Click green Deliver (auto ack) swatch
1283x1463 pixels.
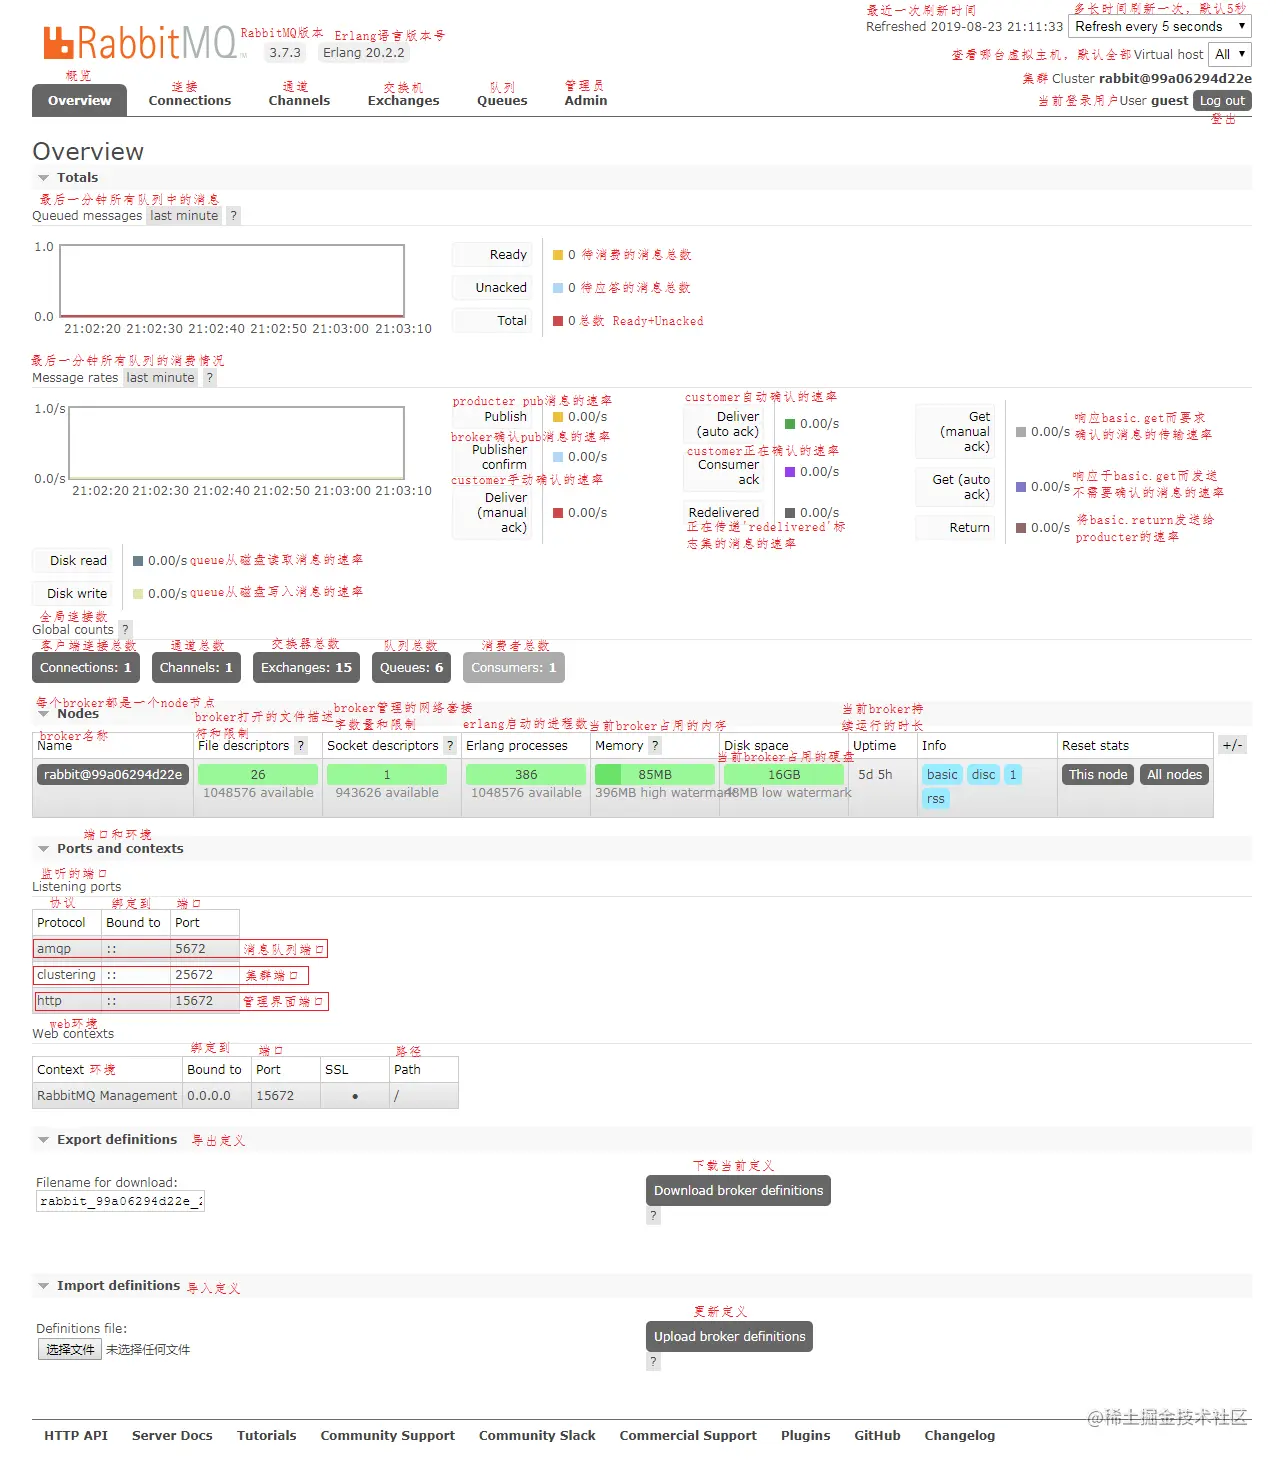click(790, 424)
